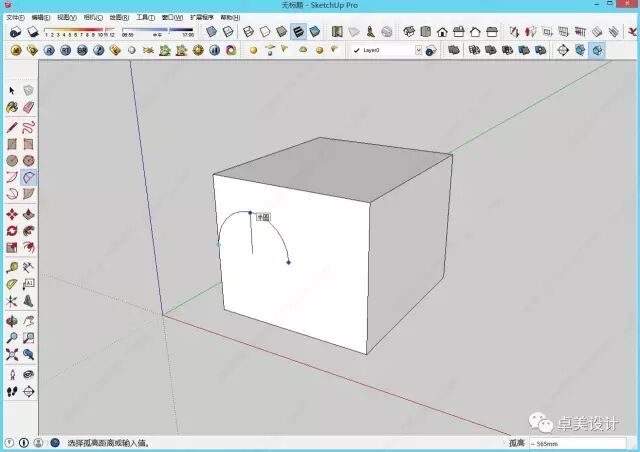Image resolution: width=640 pixels, height=452 pixels.
Task: Choose the Polygon tool
Action: (x=29, y=160)
